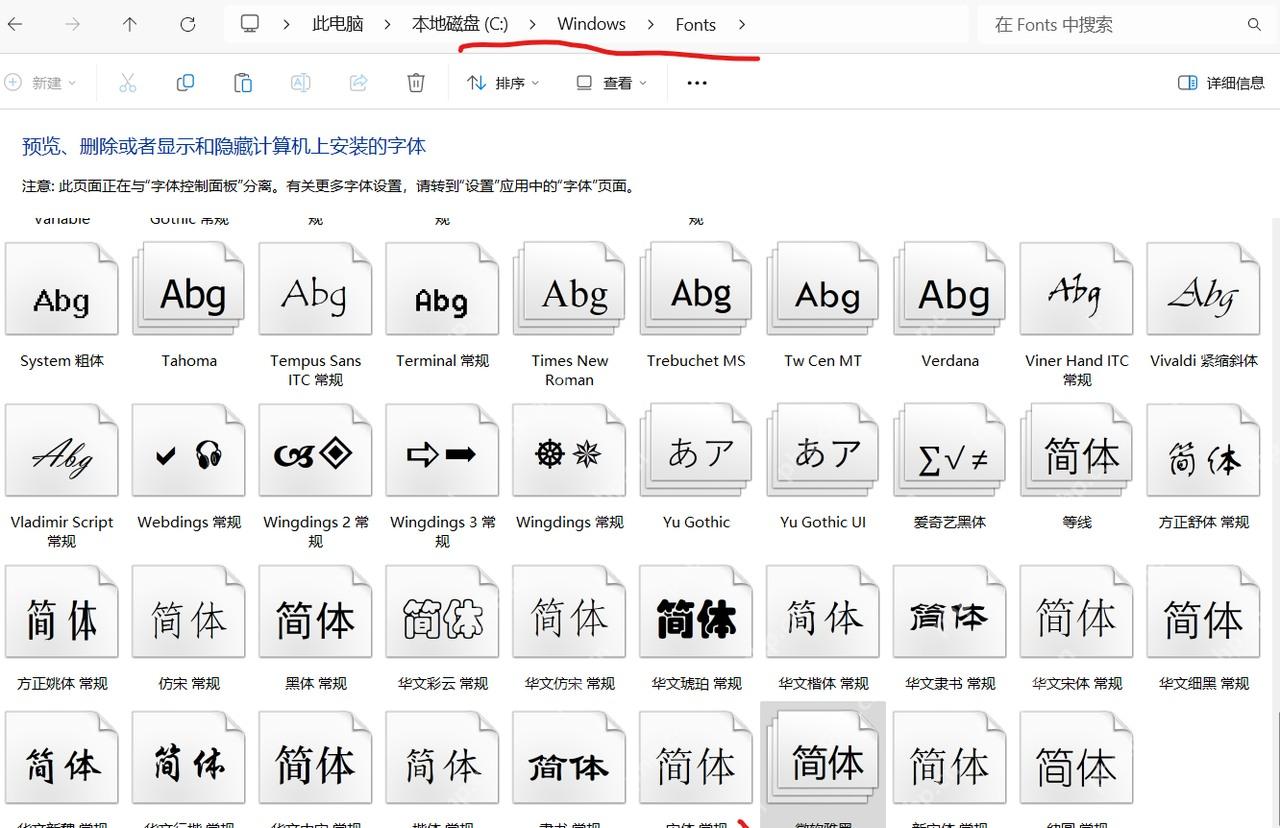Open the 新建 dropdown button
Image resolution: width=1280 pixels, height=828 pixels.
(x=40, y=83)
